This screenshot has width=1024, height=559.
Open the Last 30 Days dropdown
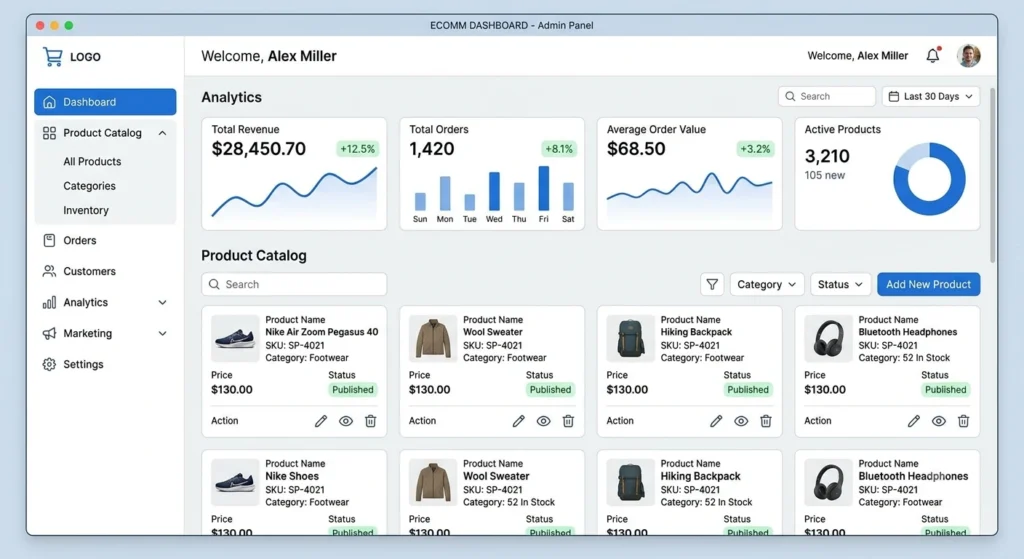(931, 96)
